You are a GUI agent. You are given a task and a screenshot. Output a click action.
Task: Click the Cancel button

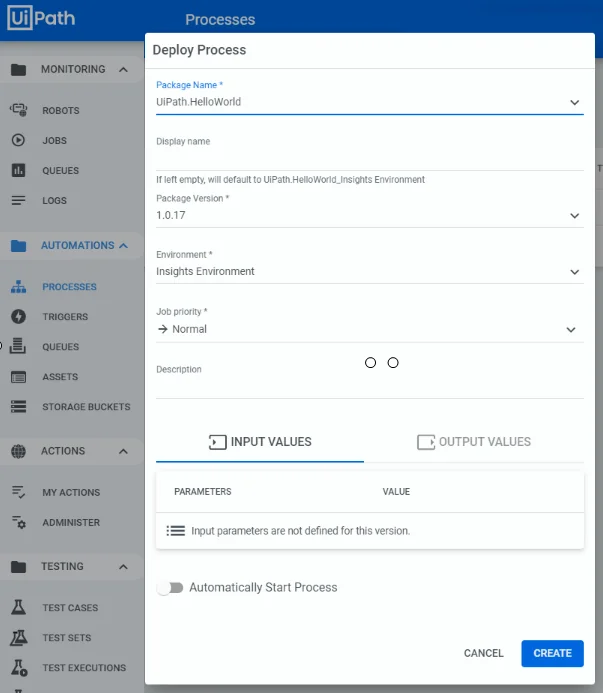pos(483,653)
